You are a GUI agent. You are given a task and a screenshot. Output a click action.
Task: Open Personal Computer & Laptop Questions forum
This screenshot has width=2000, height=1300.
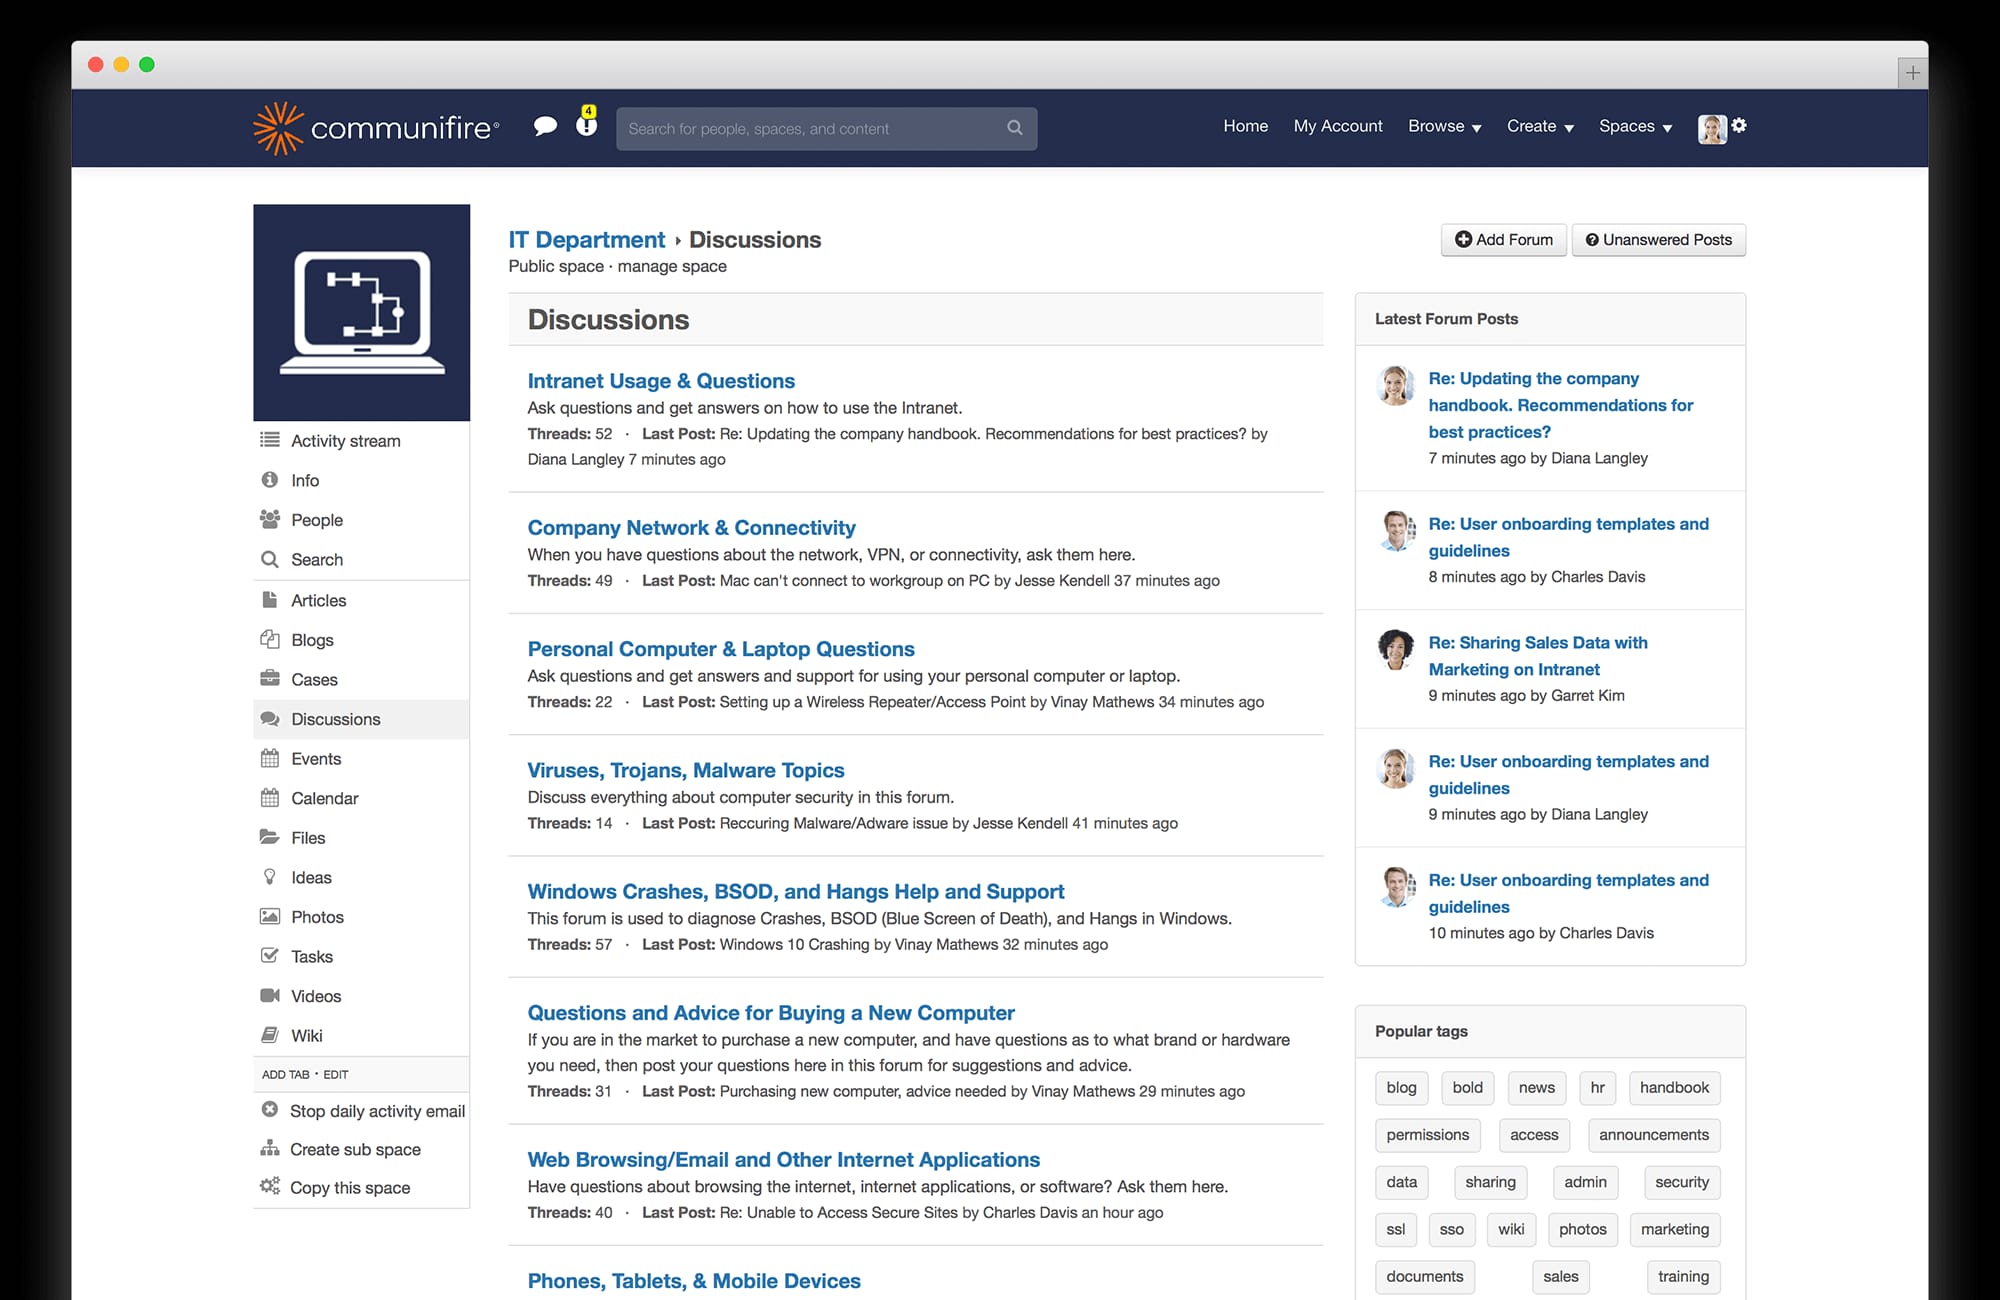[x=721, y=649]
